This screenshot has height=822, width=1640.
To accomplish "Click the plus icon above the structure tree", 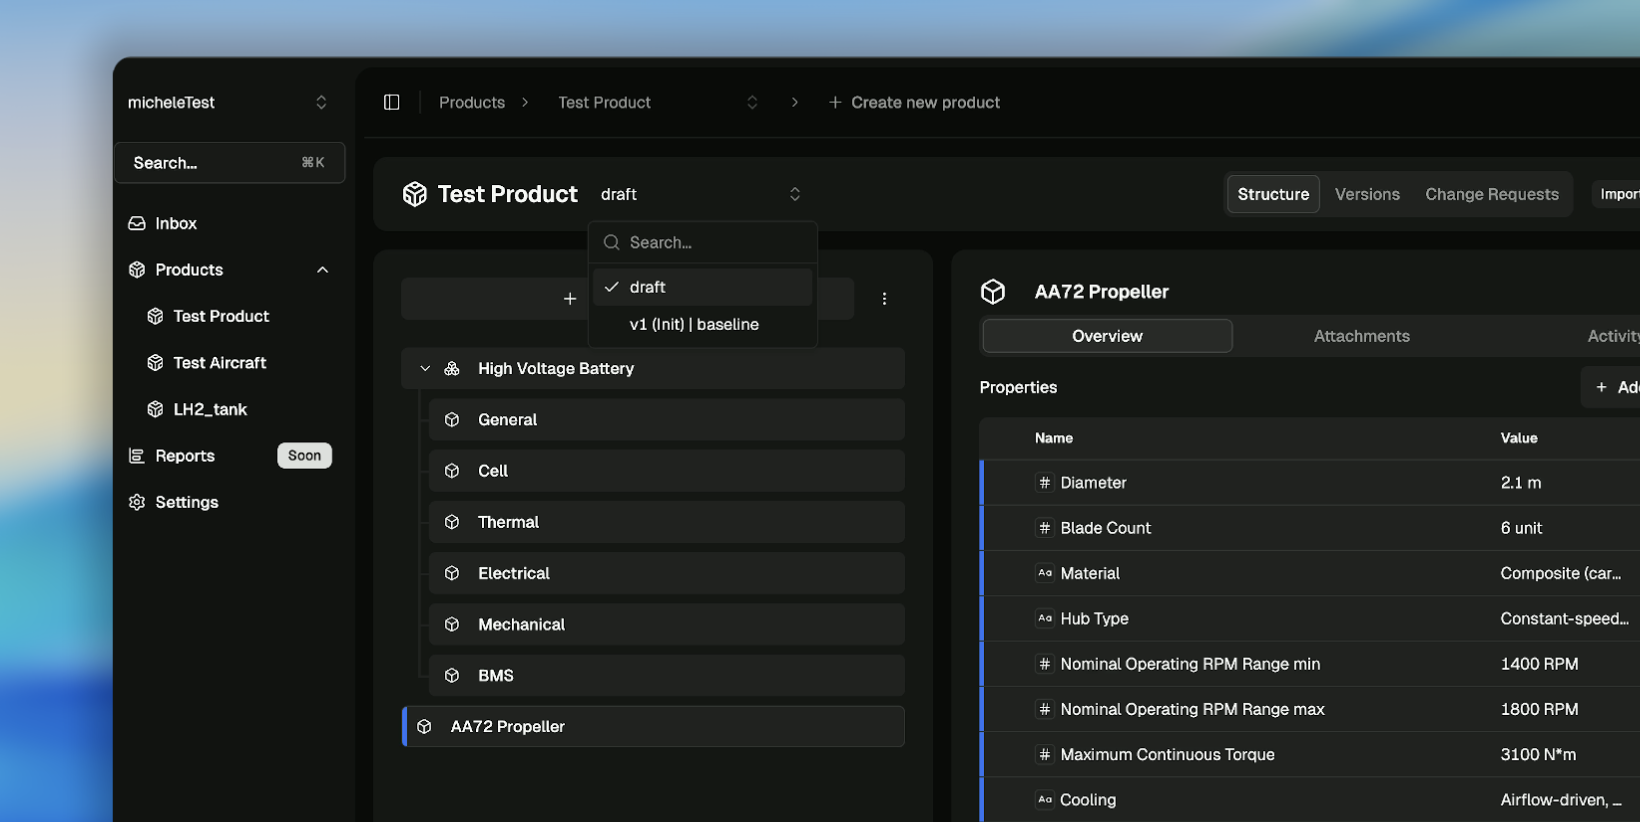I will (570, 299).
